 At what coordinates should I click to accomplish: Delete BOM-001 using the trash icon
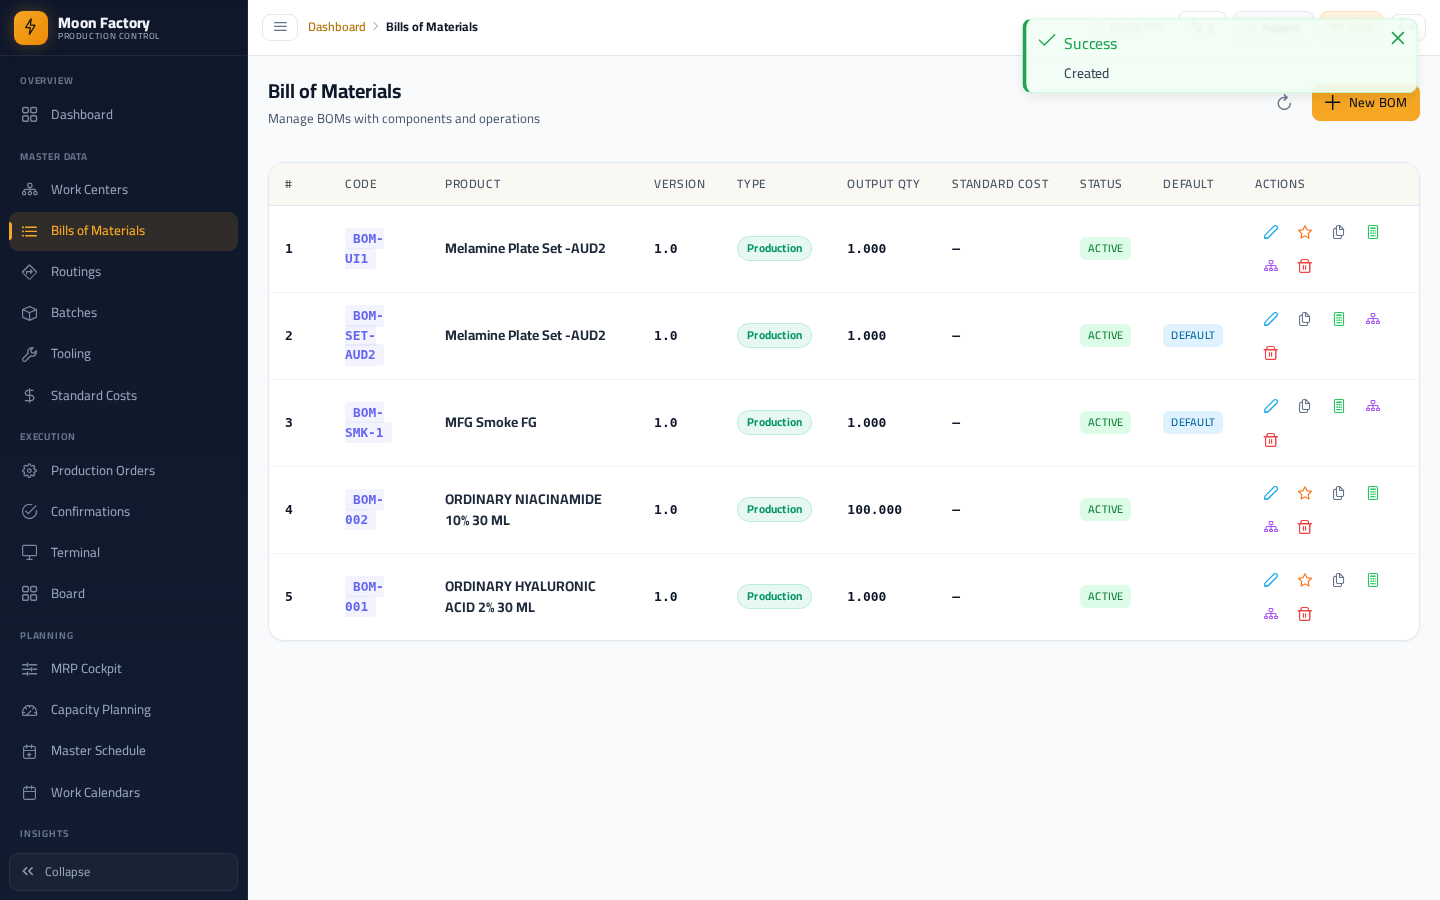click(1305, 614)
